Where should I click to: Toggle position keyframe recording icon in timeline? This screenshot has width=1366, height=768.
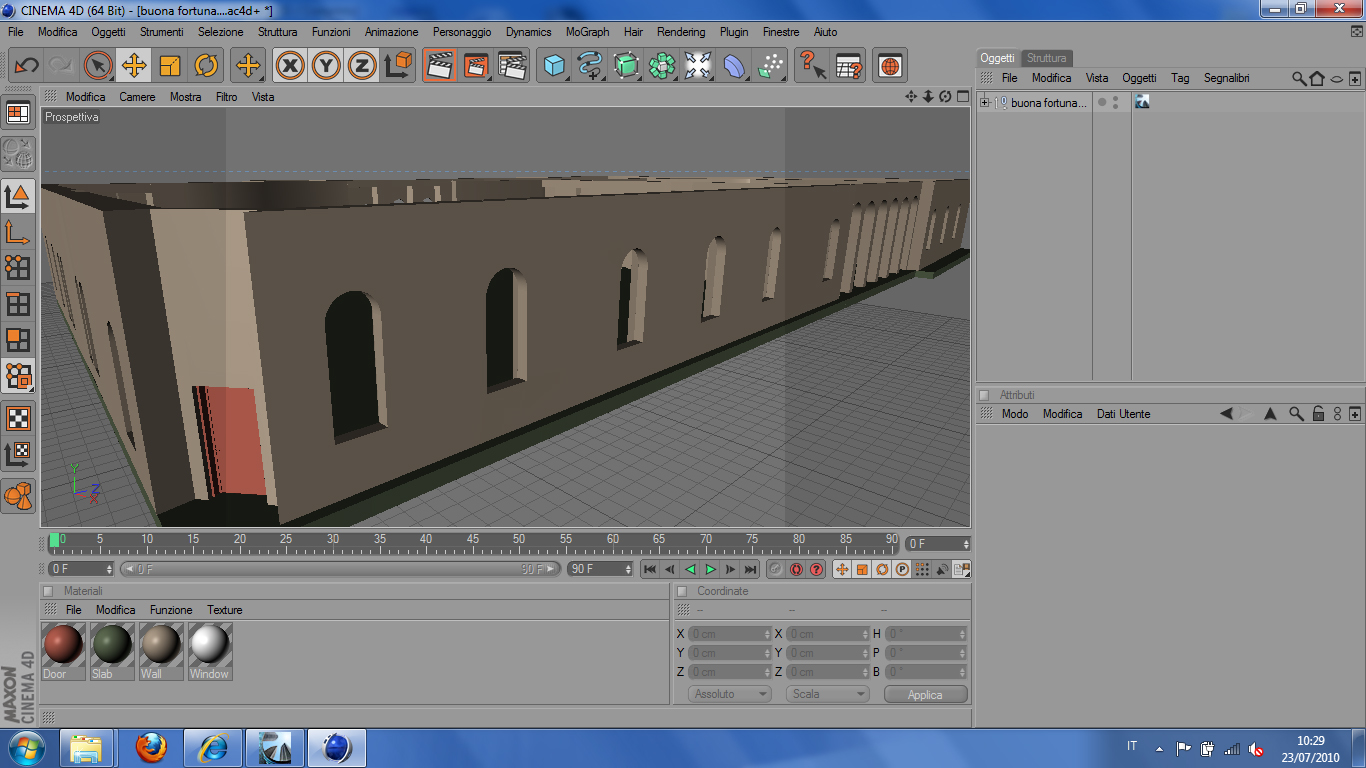pos(842,569)
